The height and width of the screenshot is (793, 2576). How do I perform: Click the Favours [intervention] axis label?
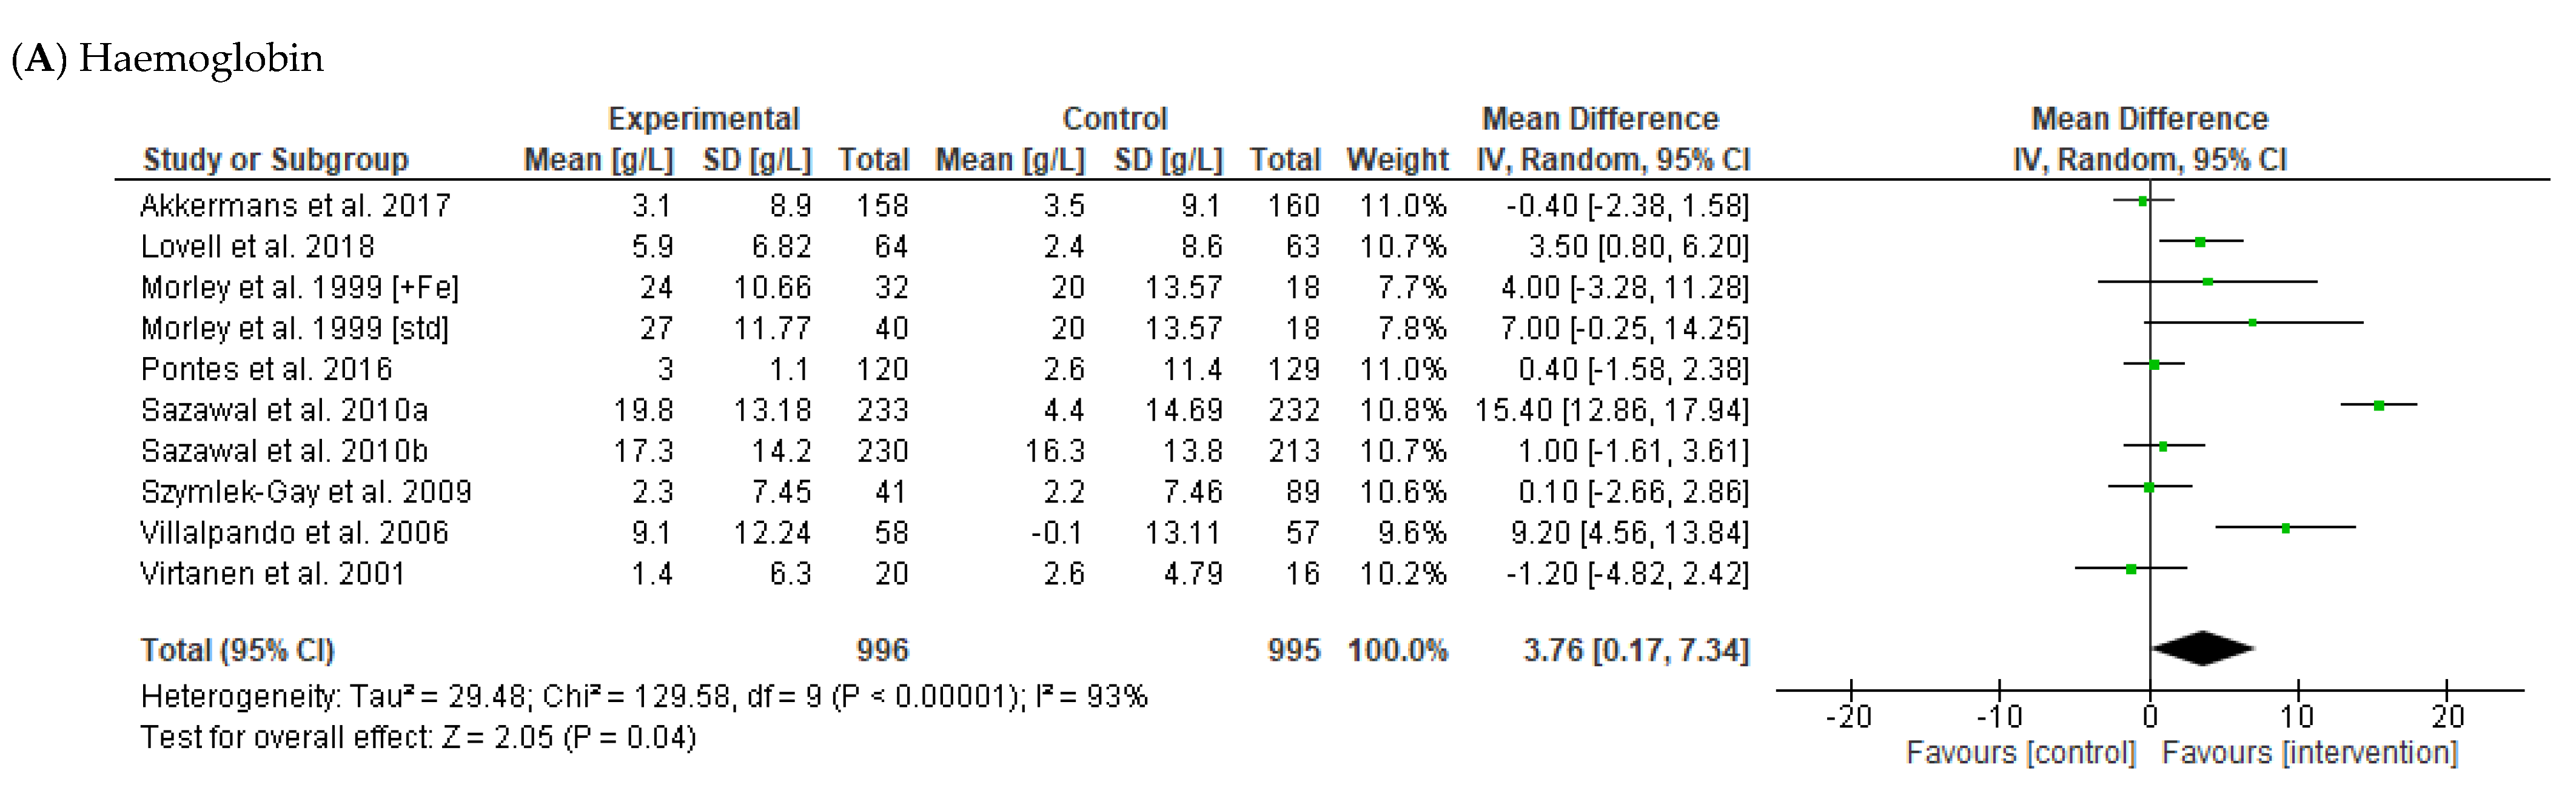2310,752
